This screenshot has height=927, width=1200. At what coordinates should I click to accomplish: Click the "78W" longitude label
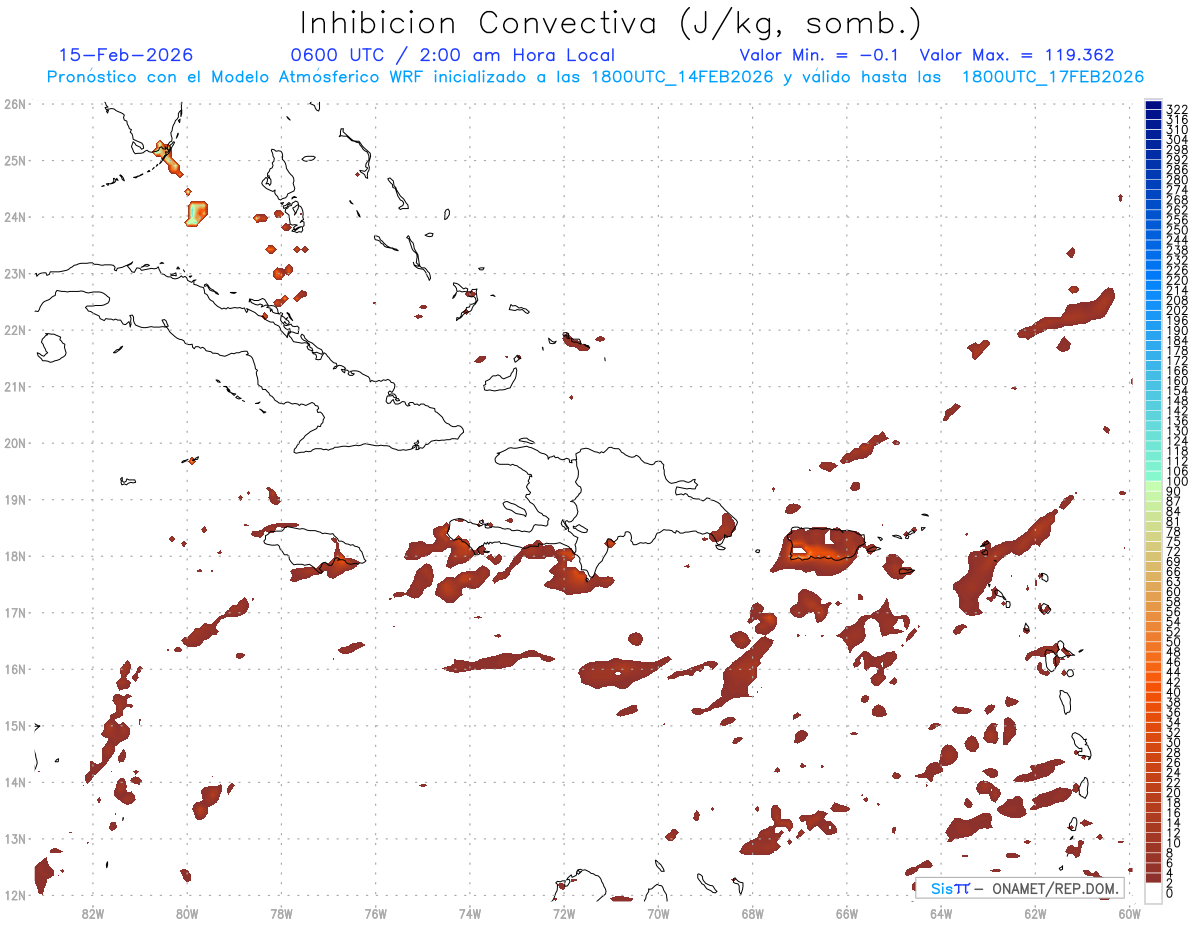point(281,912)
